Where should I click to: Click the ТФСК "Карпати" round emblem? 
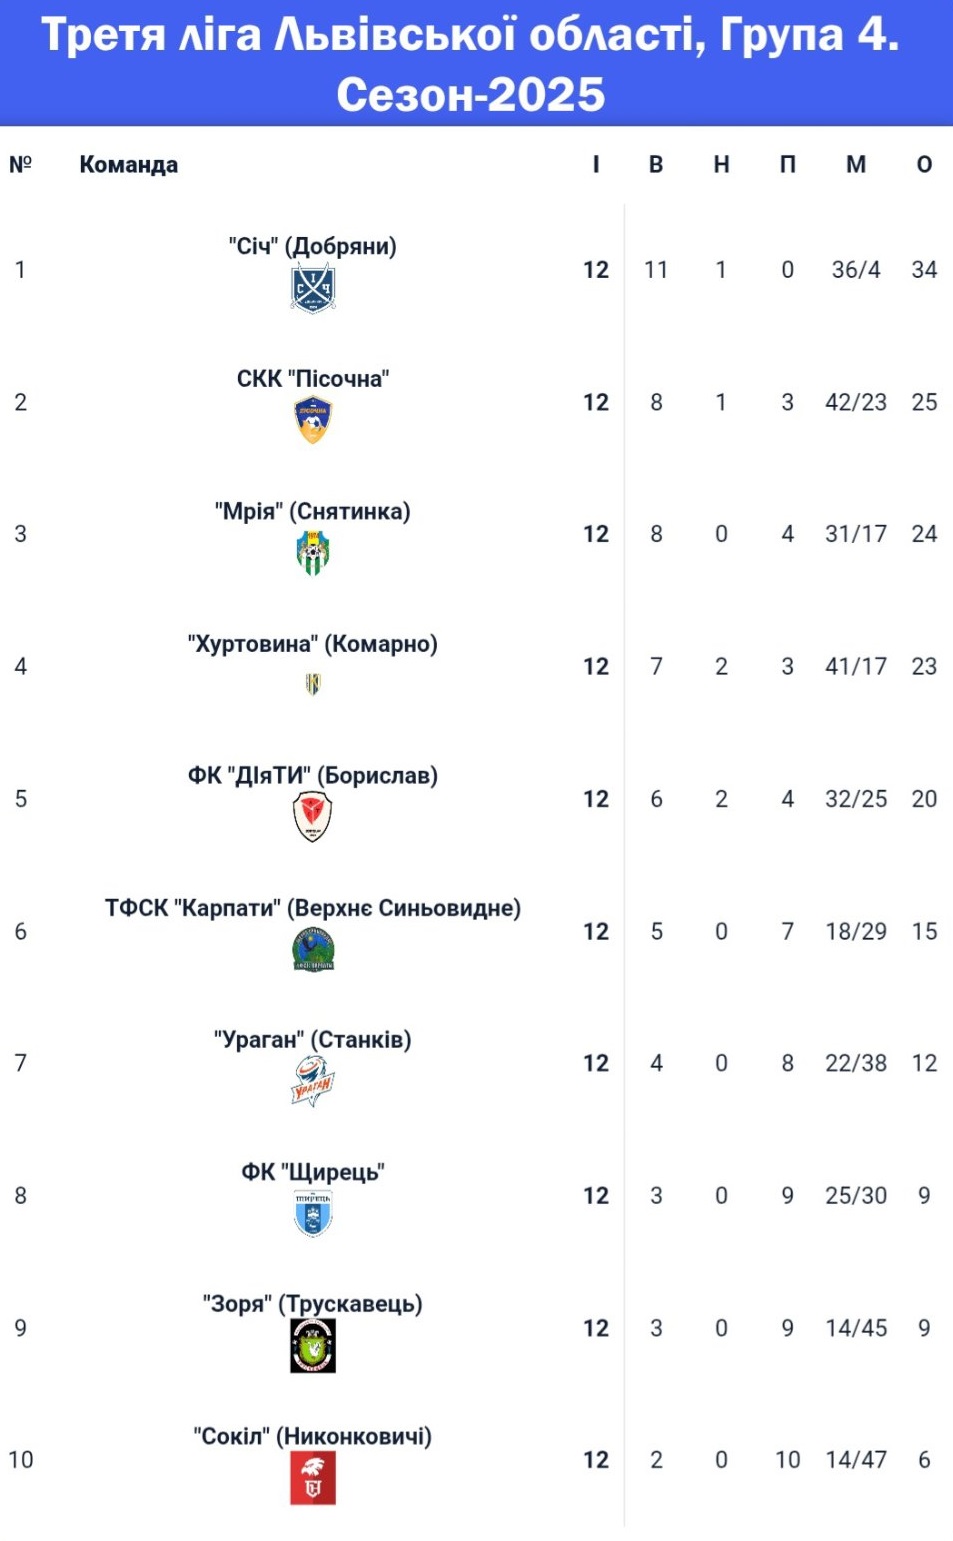pyautogui.click(x=313, y=949)
